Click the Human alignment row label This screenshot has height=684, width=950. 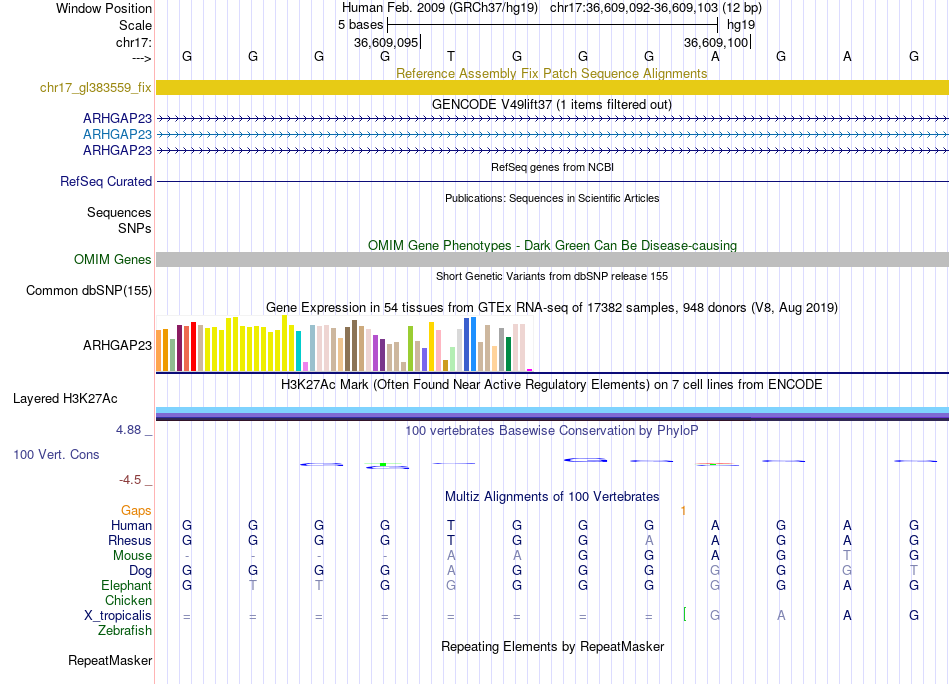coord(131,525)
